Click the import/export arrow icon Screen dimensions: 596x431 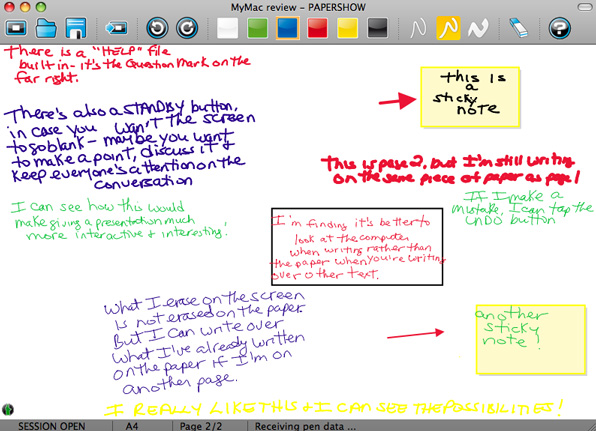[x=116, y=28]
